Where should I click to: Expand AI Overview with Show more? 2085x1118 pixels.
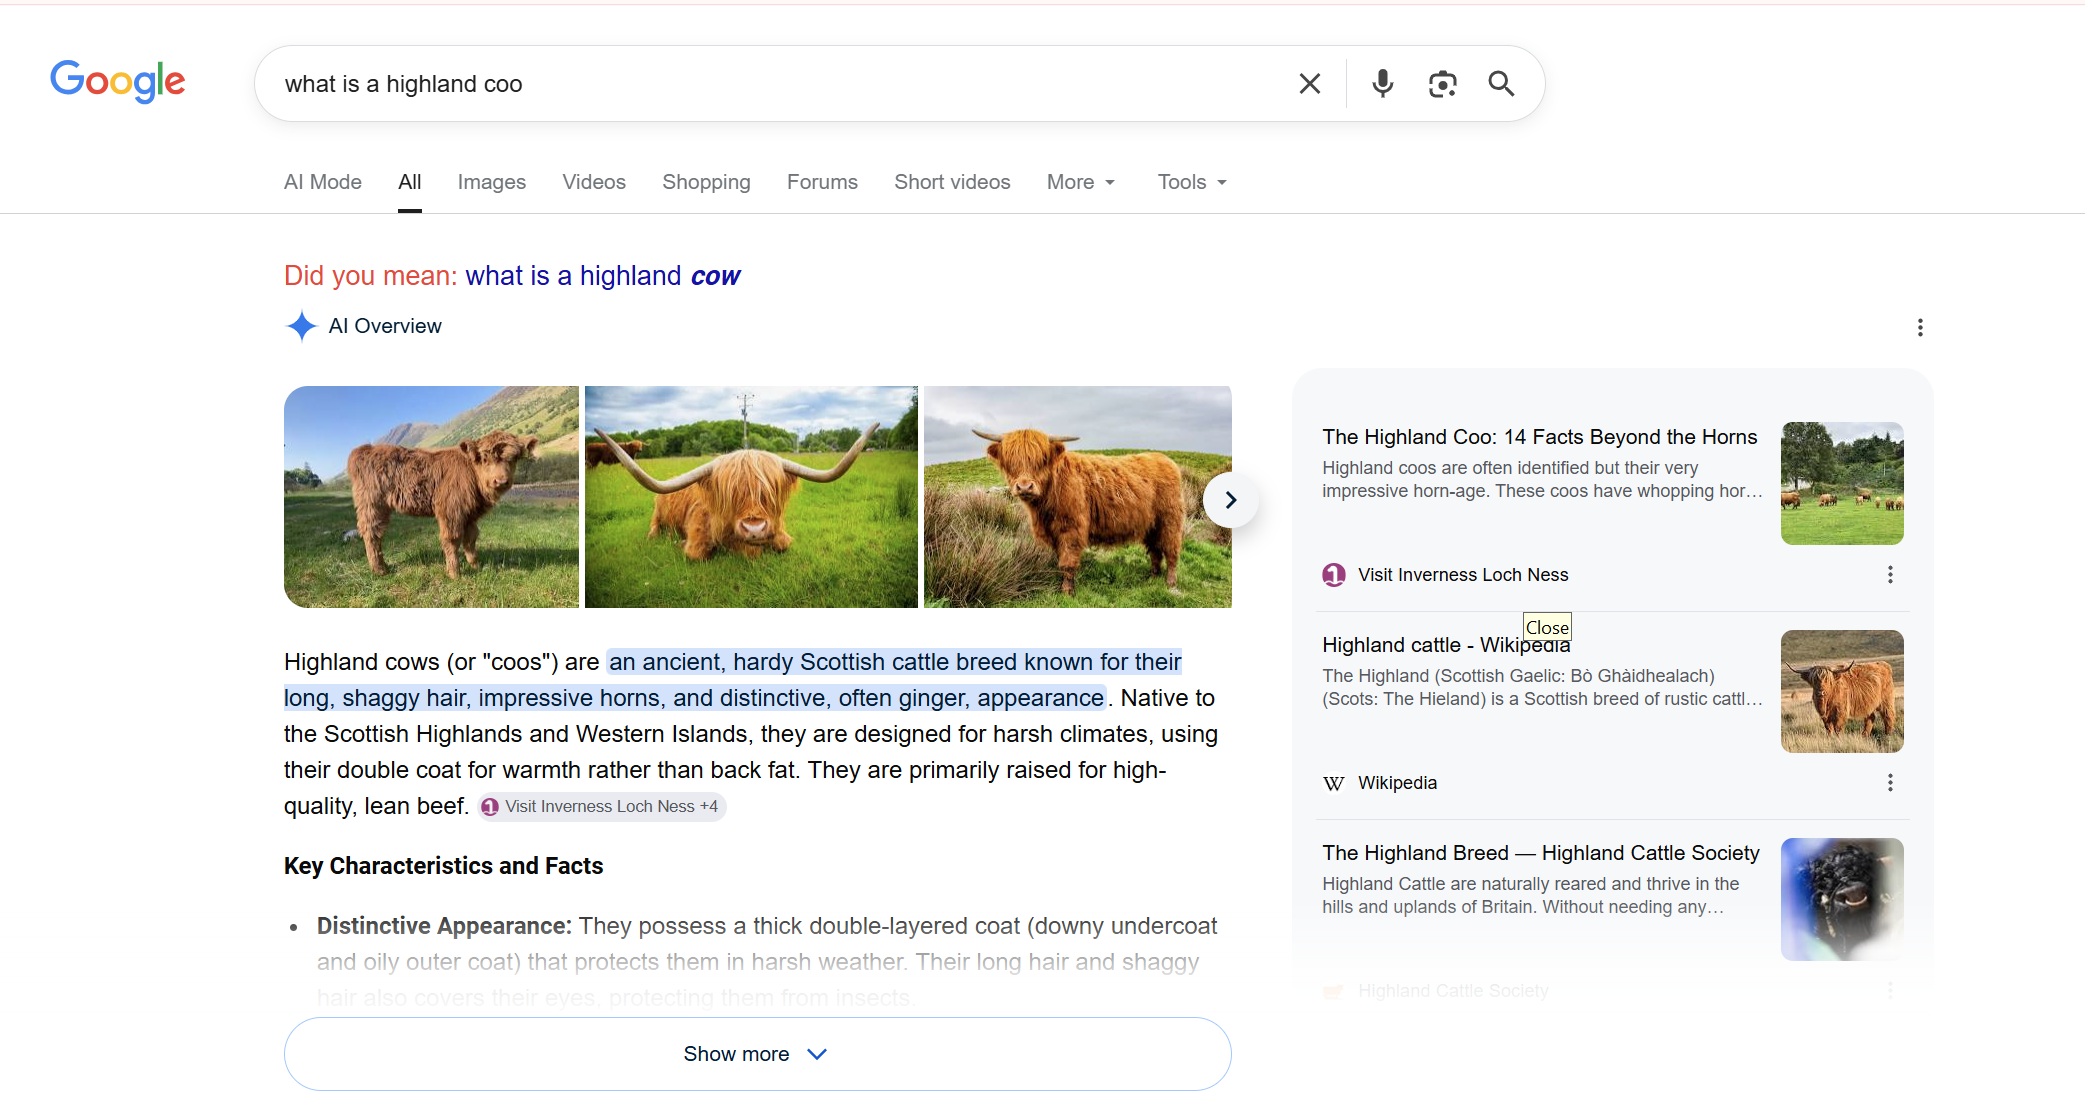coord(757,1054)
